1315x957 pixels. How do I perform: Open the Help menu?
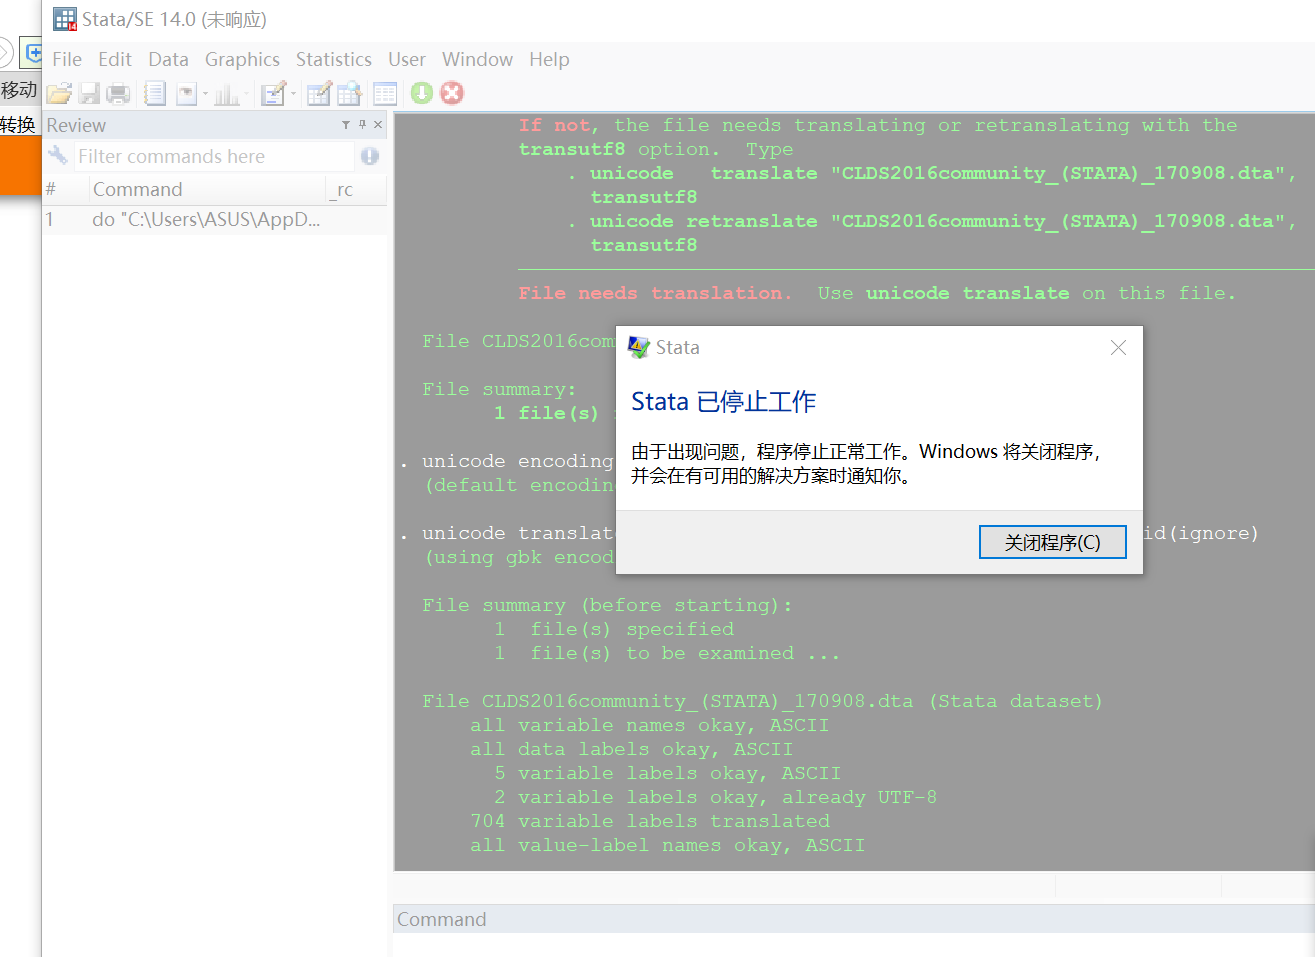click(549, 59)
